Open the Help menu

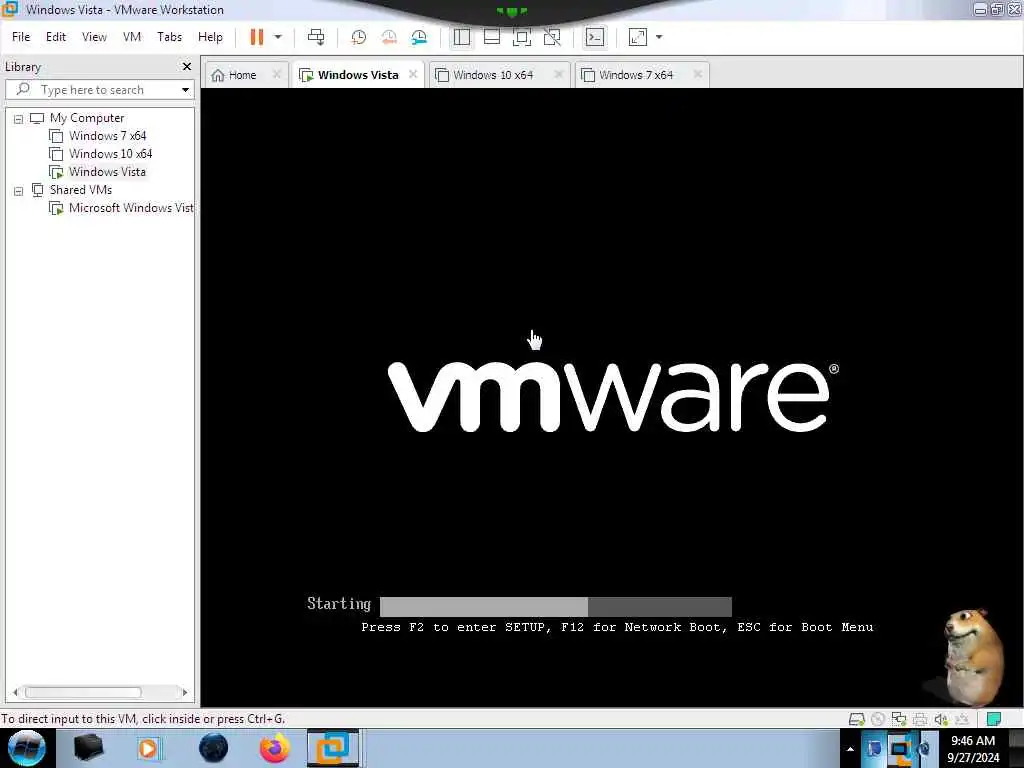[x=210, y=37]
